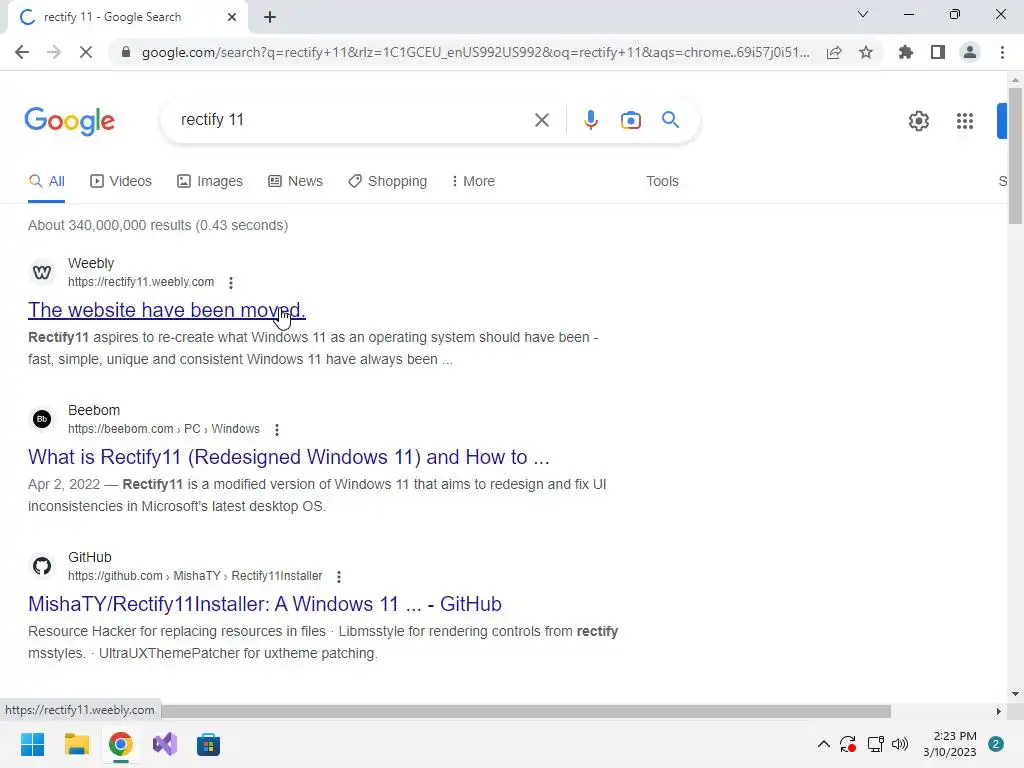Open the Extensions puzzle icon
The height and width of the screenshot is (768, 1024).
click(x=906, y=52)
